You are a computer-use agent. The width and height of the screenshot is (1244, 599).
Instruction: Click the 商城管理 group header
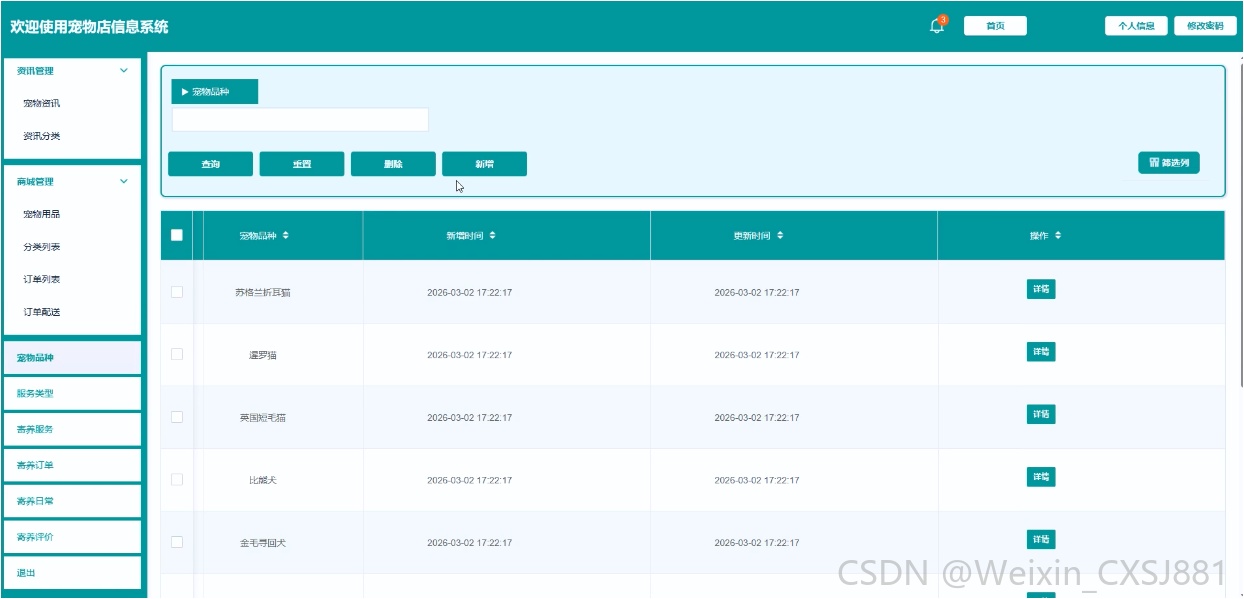[72, 182]
